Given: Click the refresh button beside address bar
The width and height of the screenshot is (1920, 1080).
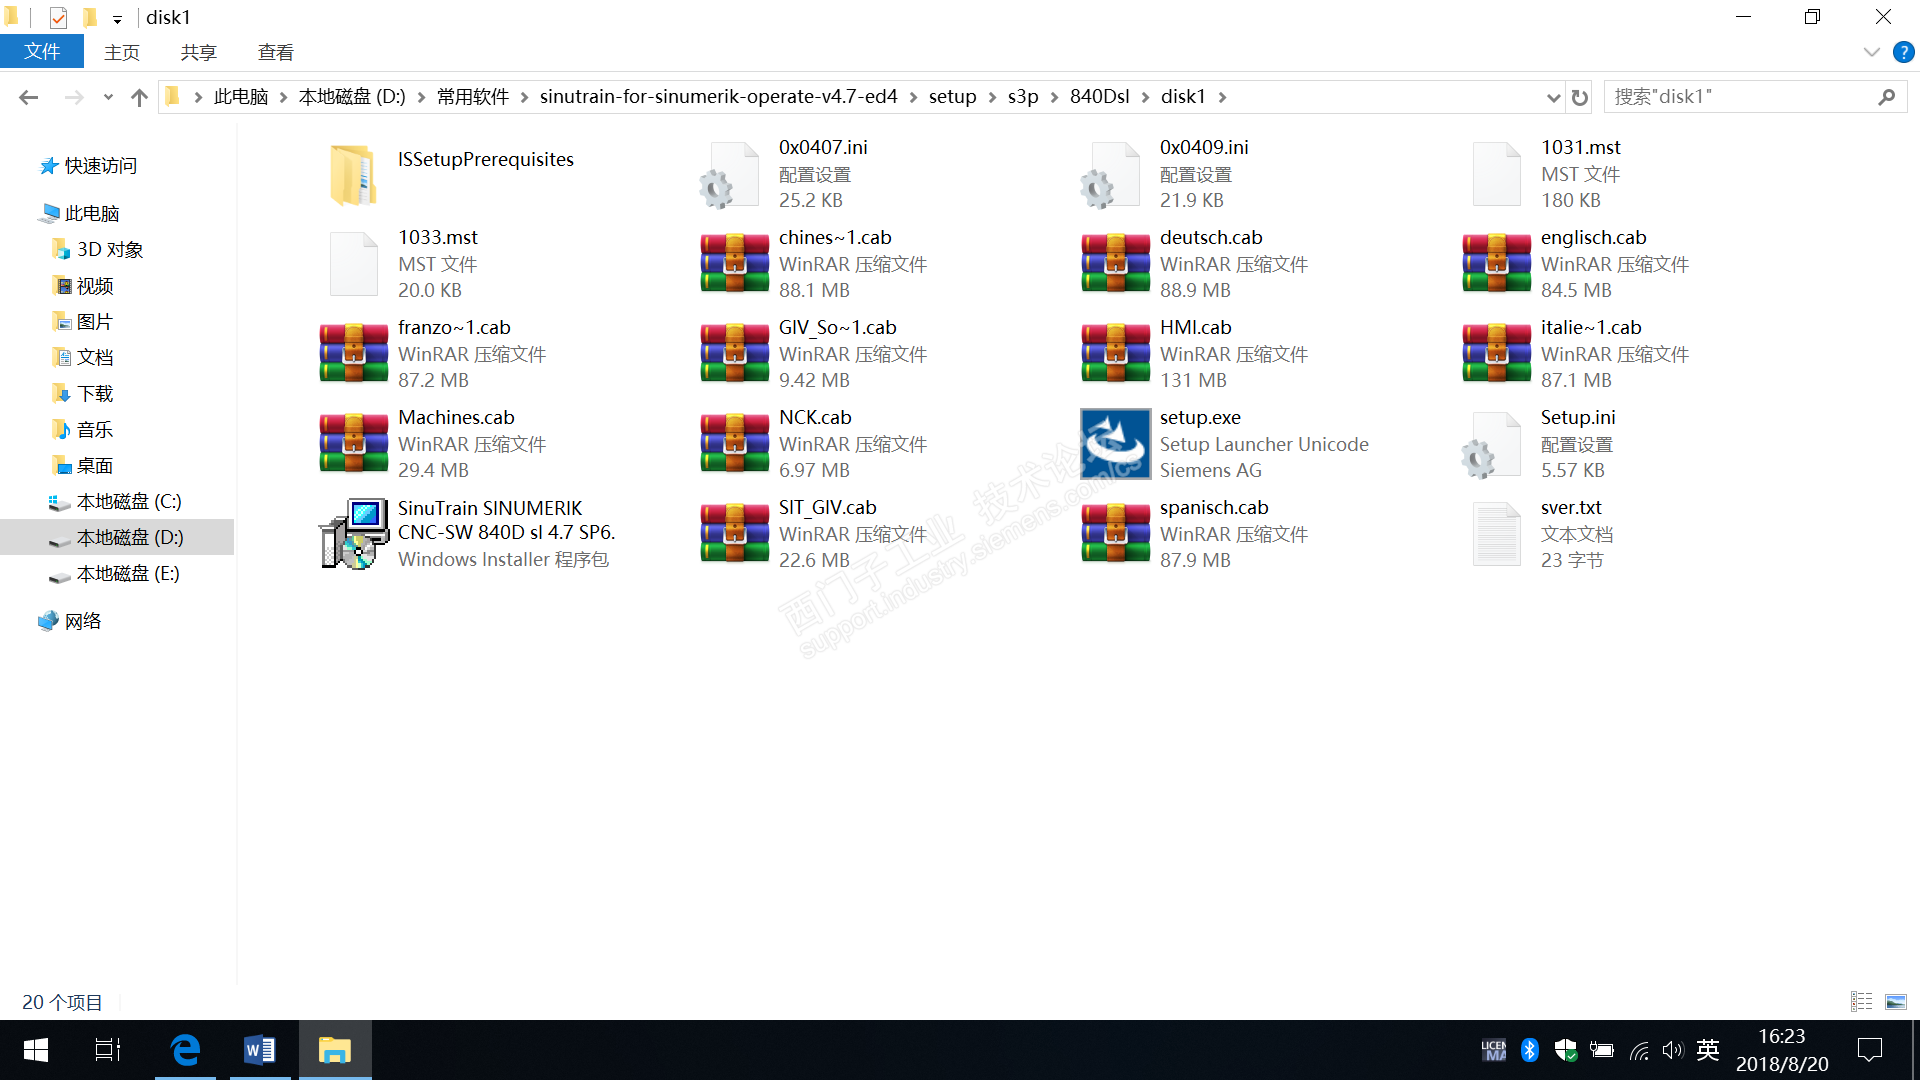Looking at the screenshot, I should tap(1580, 97).
